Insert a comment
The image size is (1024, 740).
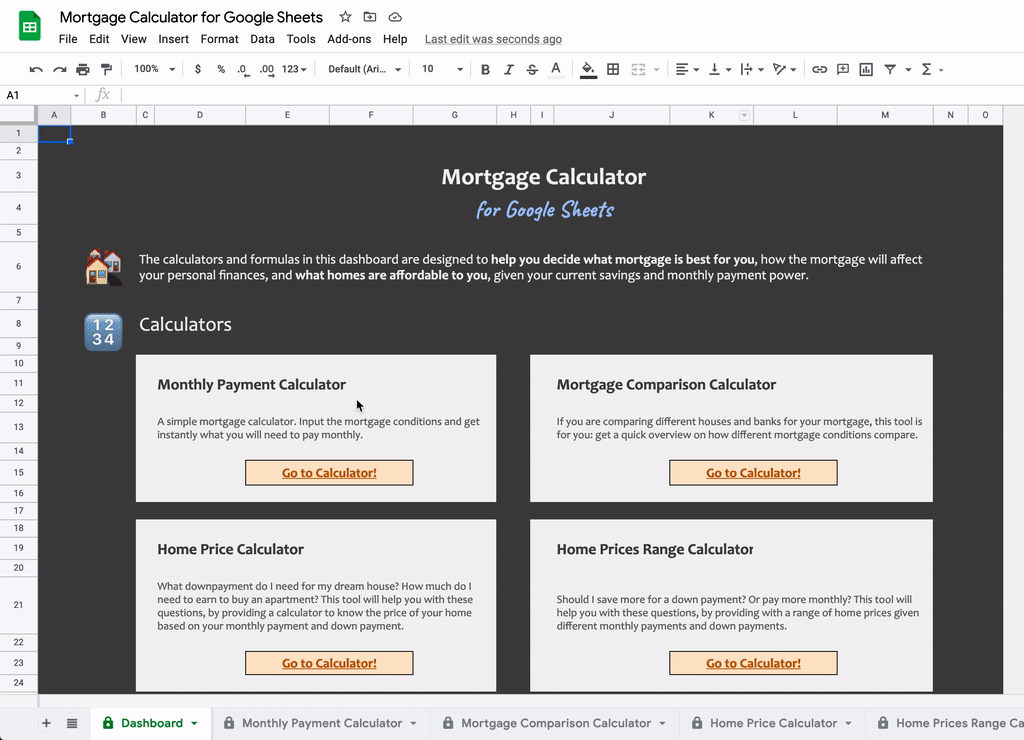[x=843, y=69]
